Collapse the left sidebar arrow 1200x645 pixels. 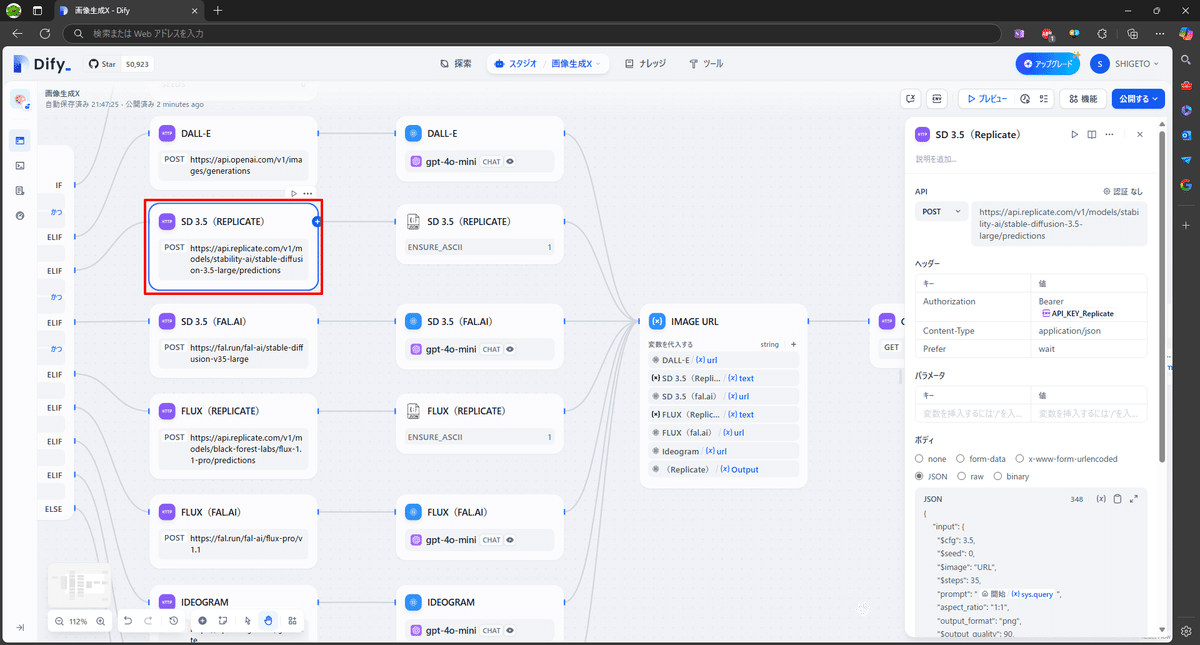click(20, 627)
